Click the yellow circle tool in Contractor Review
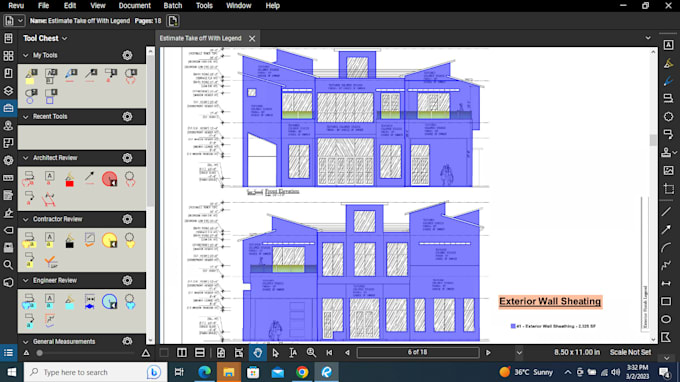The image size is (680, 382). (x=110, y=240)
